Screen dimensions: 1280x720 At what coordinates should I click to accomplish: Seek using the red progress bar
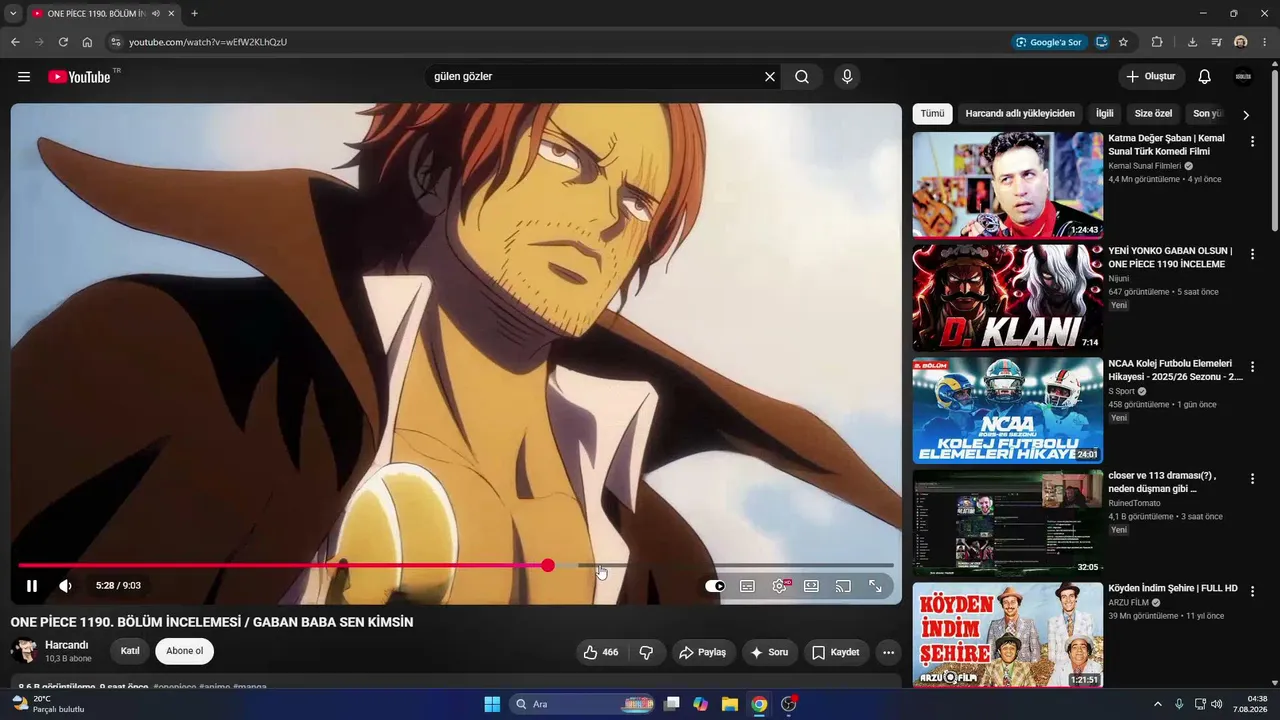pos(456,566)
